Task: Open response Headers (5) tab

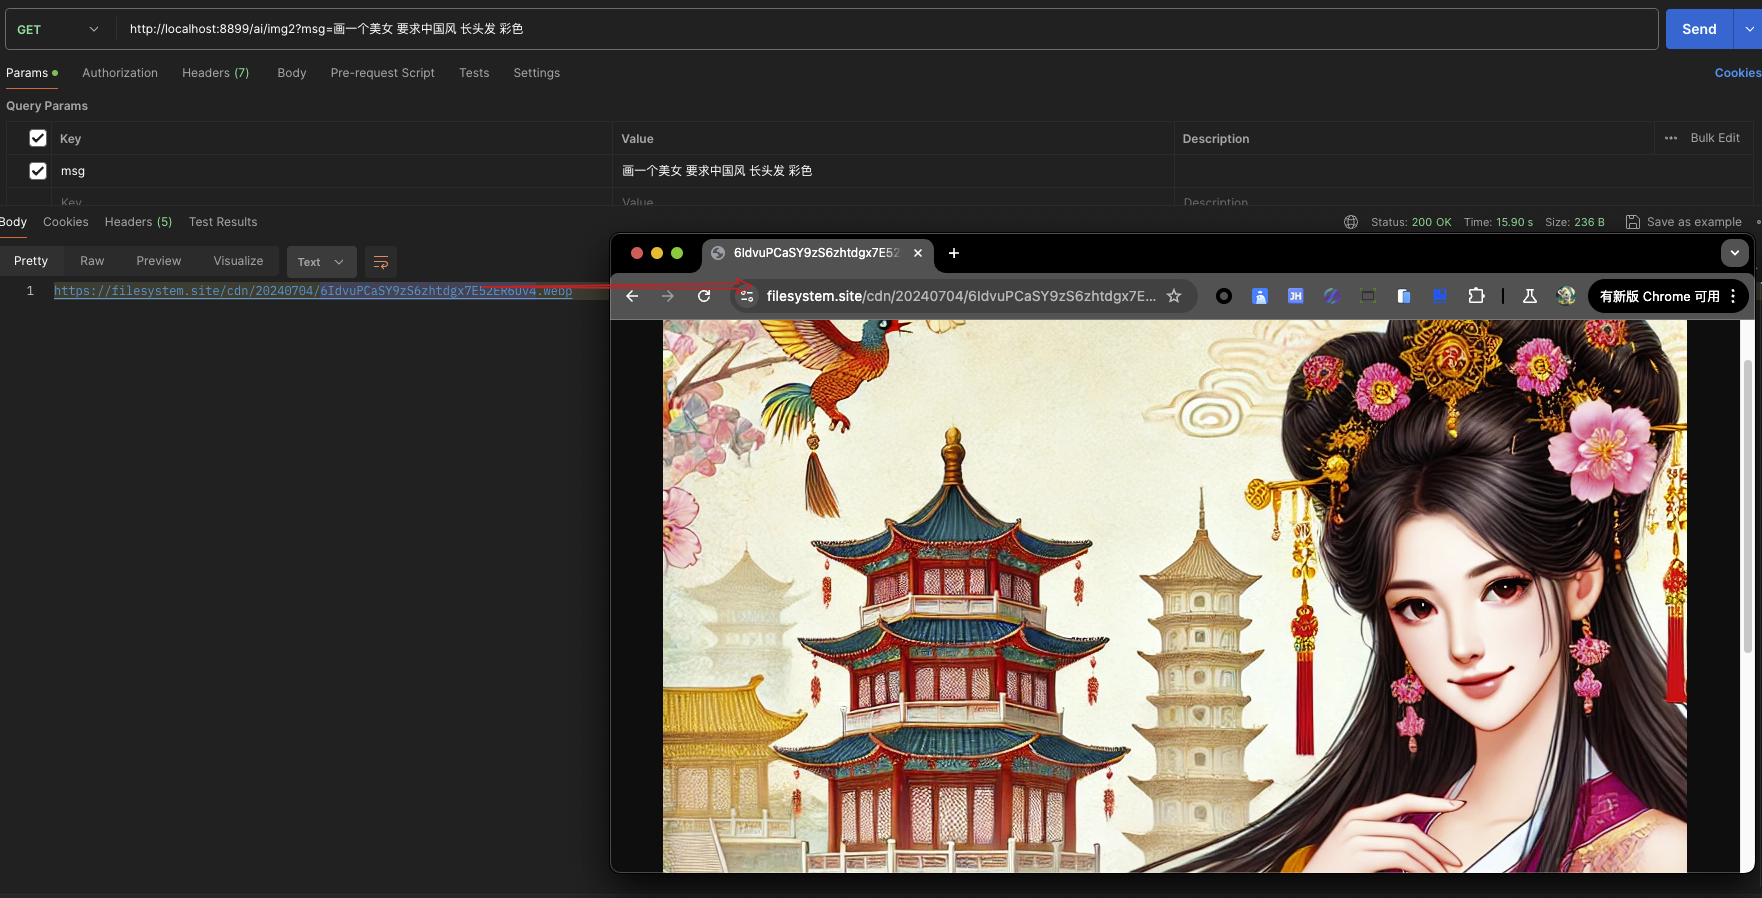Action: (x=138, y=222)
